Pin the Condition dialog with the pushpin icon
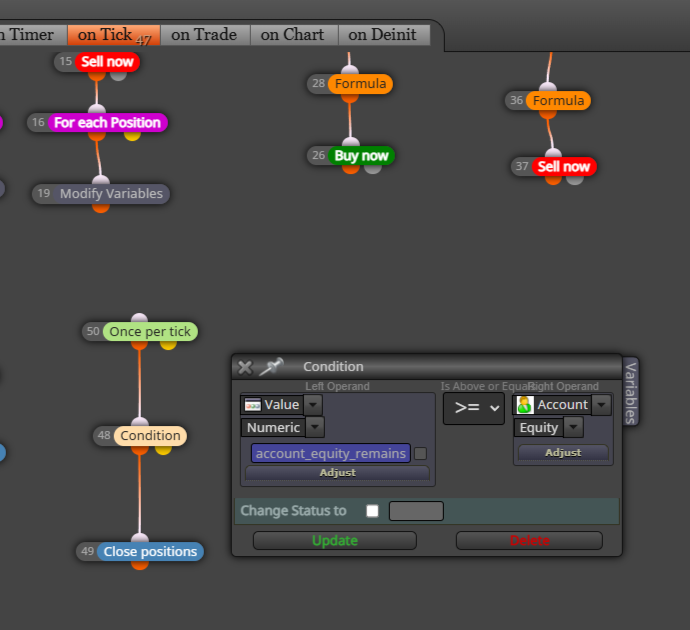 pyautogui.click(x=272, y=366)
